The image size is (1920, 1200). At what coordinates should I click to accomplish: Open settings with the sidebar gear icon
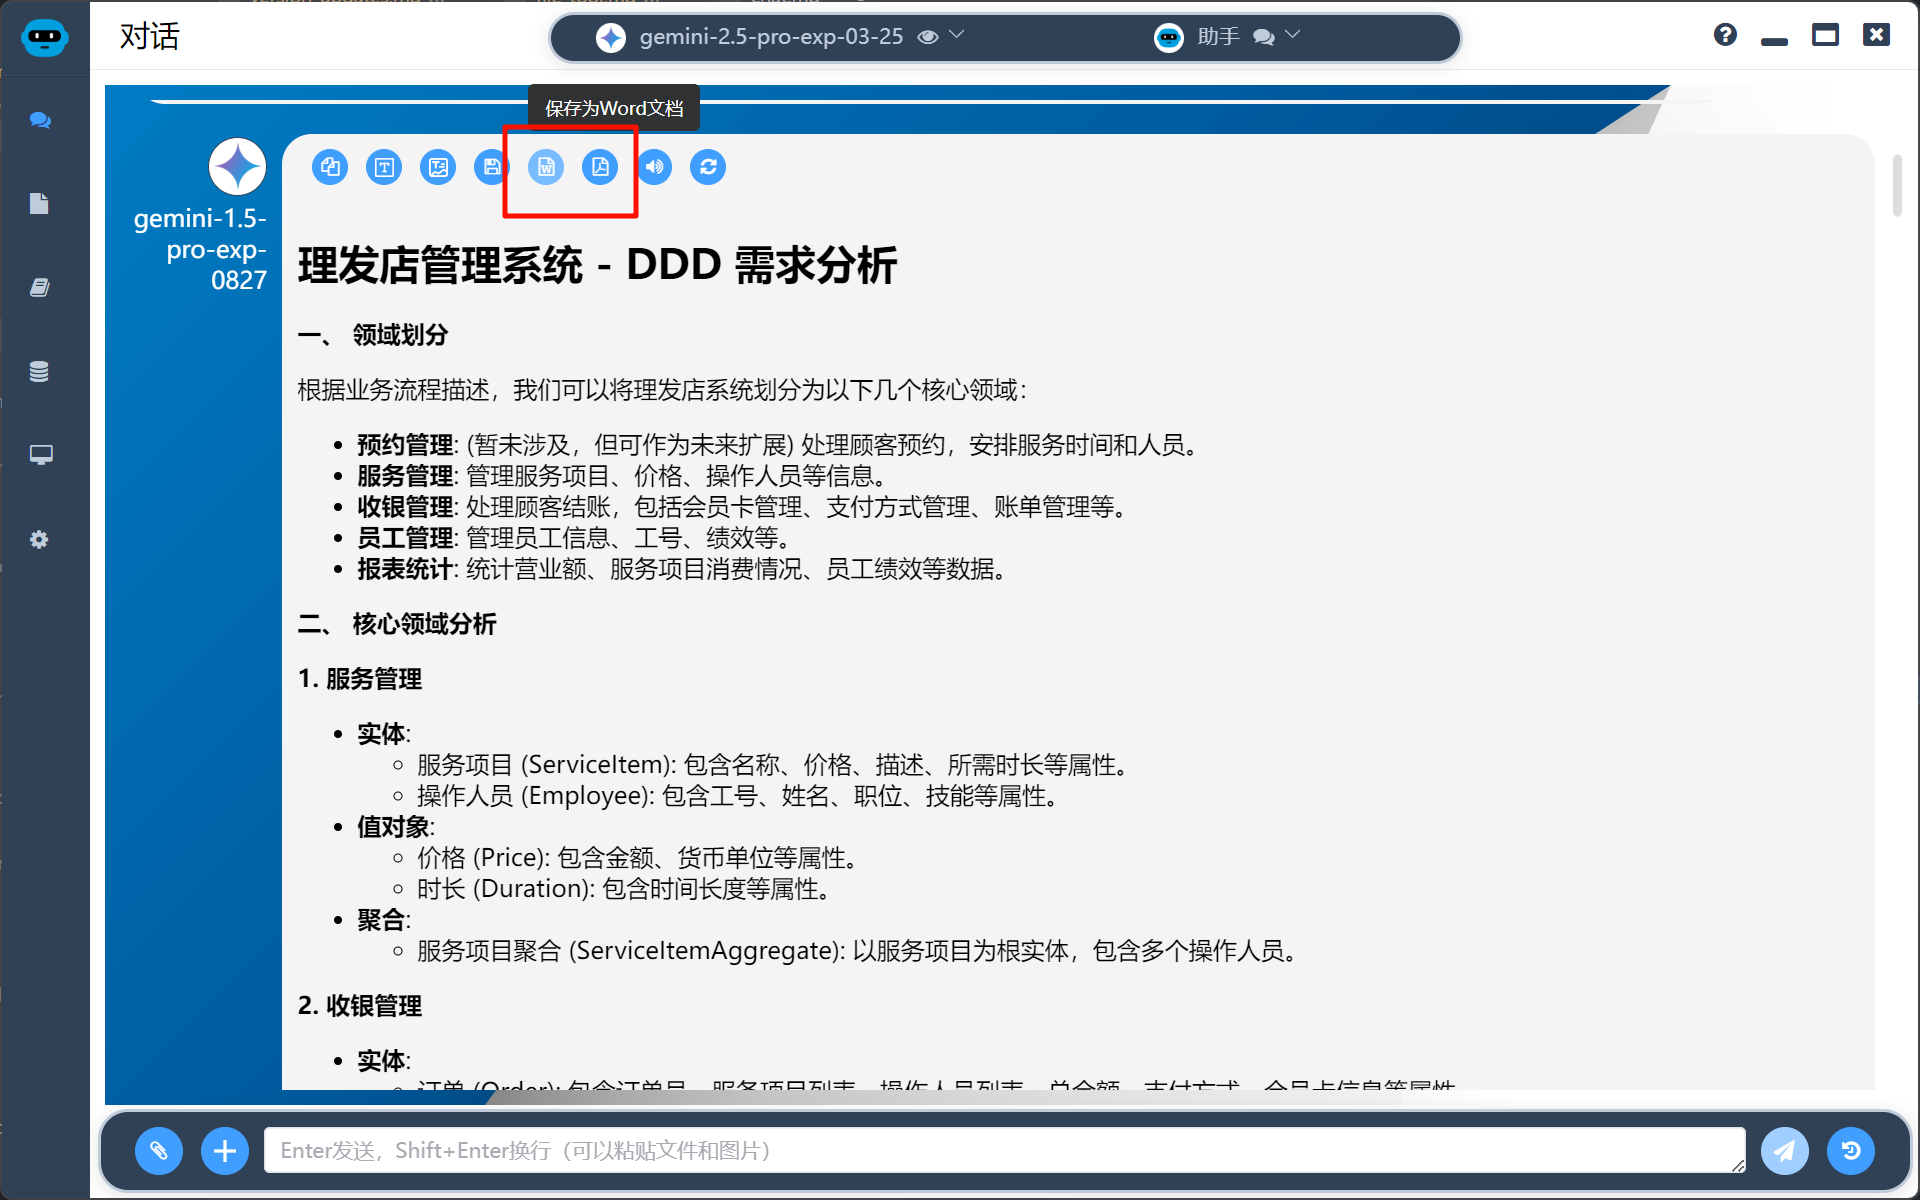[39, 539]
